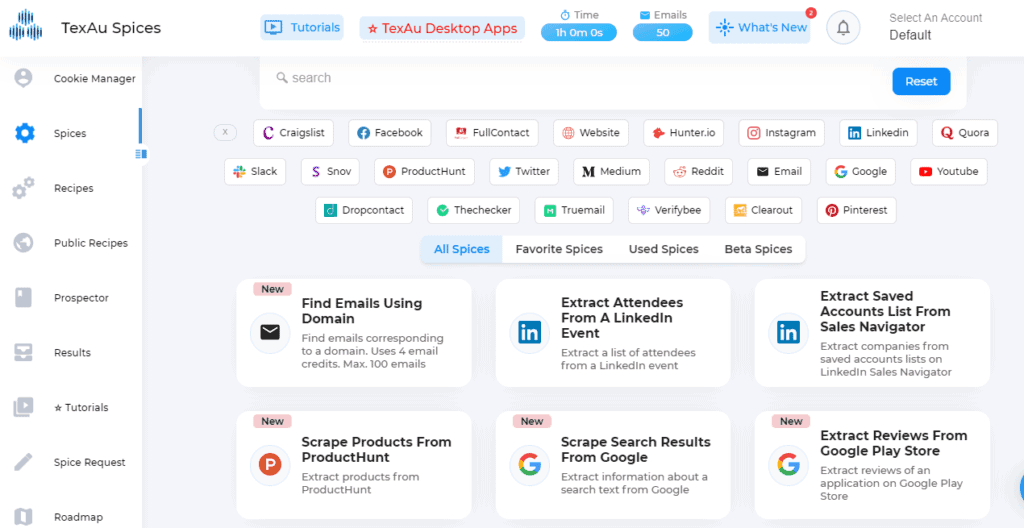
Task: Open the Select An Account dropdown
Action: pyautogui.click(x=935, y=27)
